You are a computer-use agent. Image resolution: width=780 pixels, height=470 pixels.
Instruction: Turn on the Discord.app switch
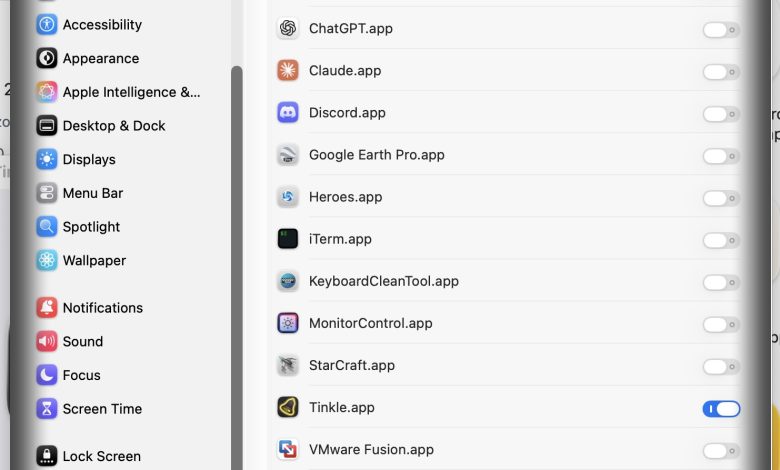(x=721, y=114)
